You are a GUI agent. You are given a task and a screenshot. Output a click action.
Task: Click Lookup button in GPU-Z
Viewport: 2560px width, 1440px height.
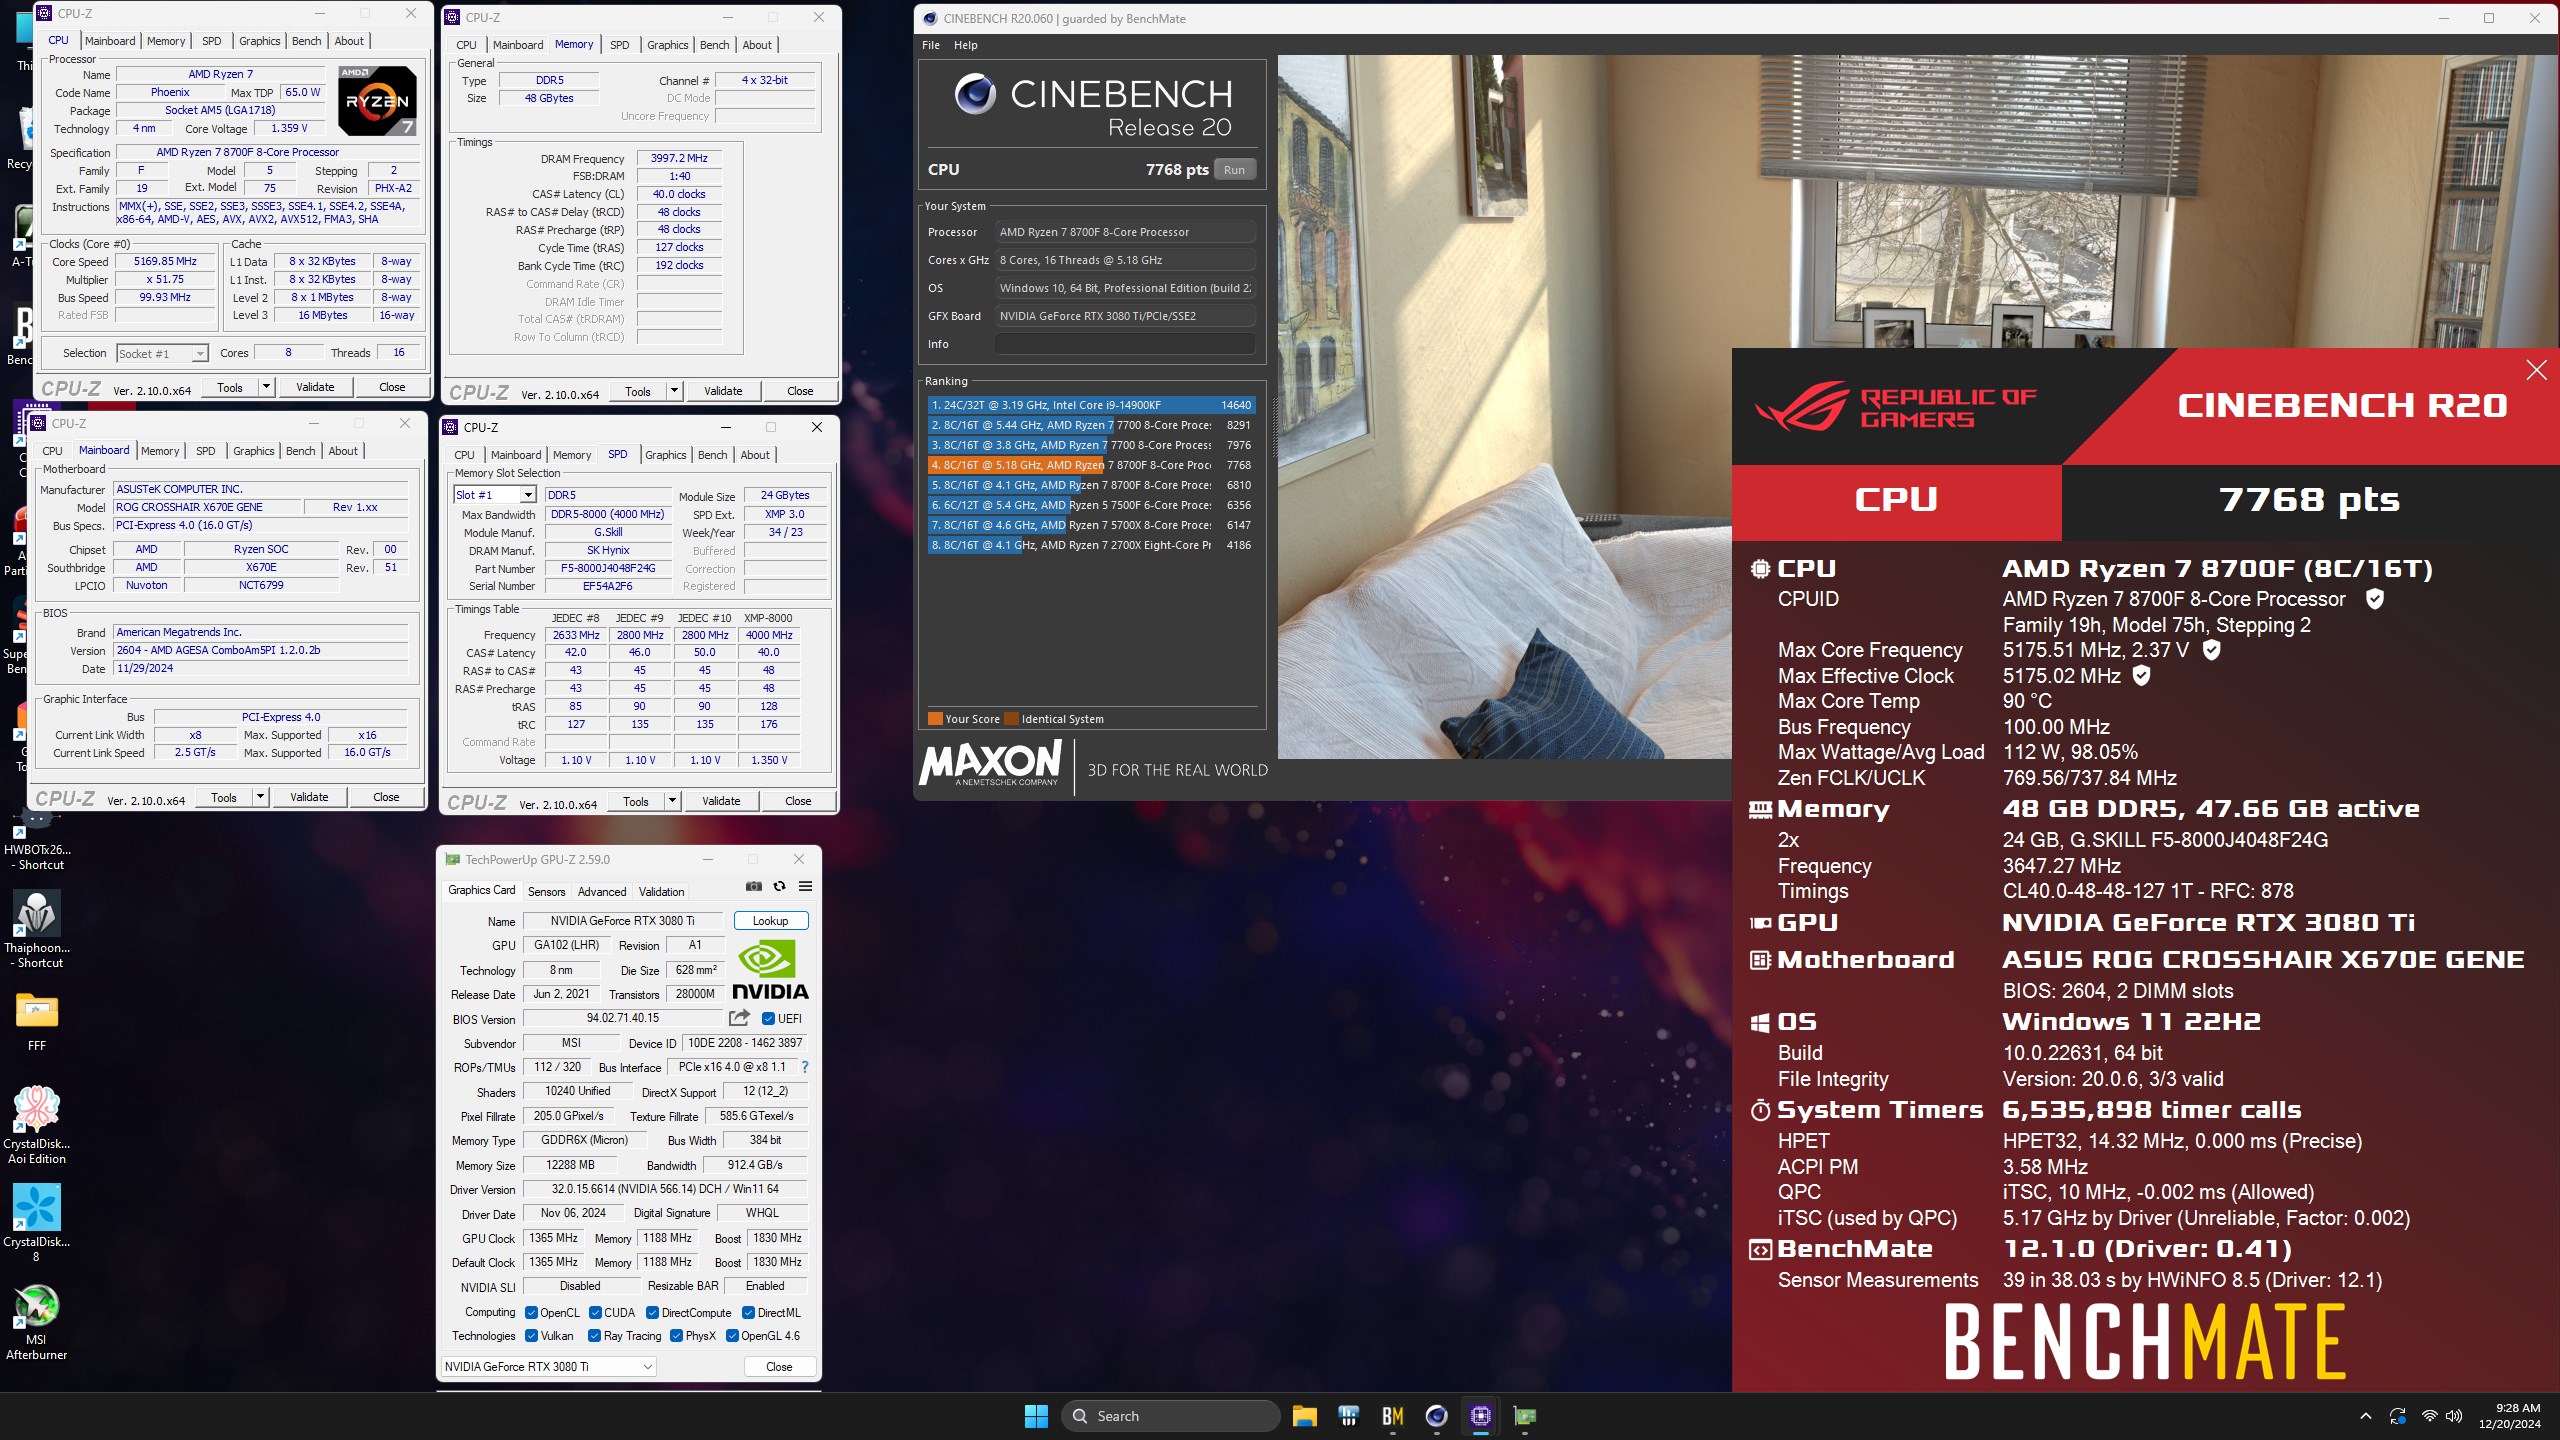point(771,920)
